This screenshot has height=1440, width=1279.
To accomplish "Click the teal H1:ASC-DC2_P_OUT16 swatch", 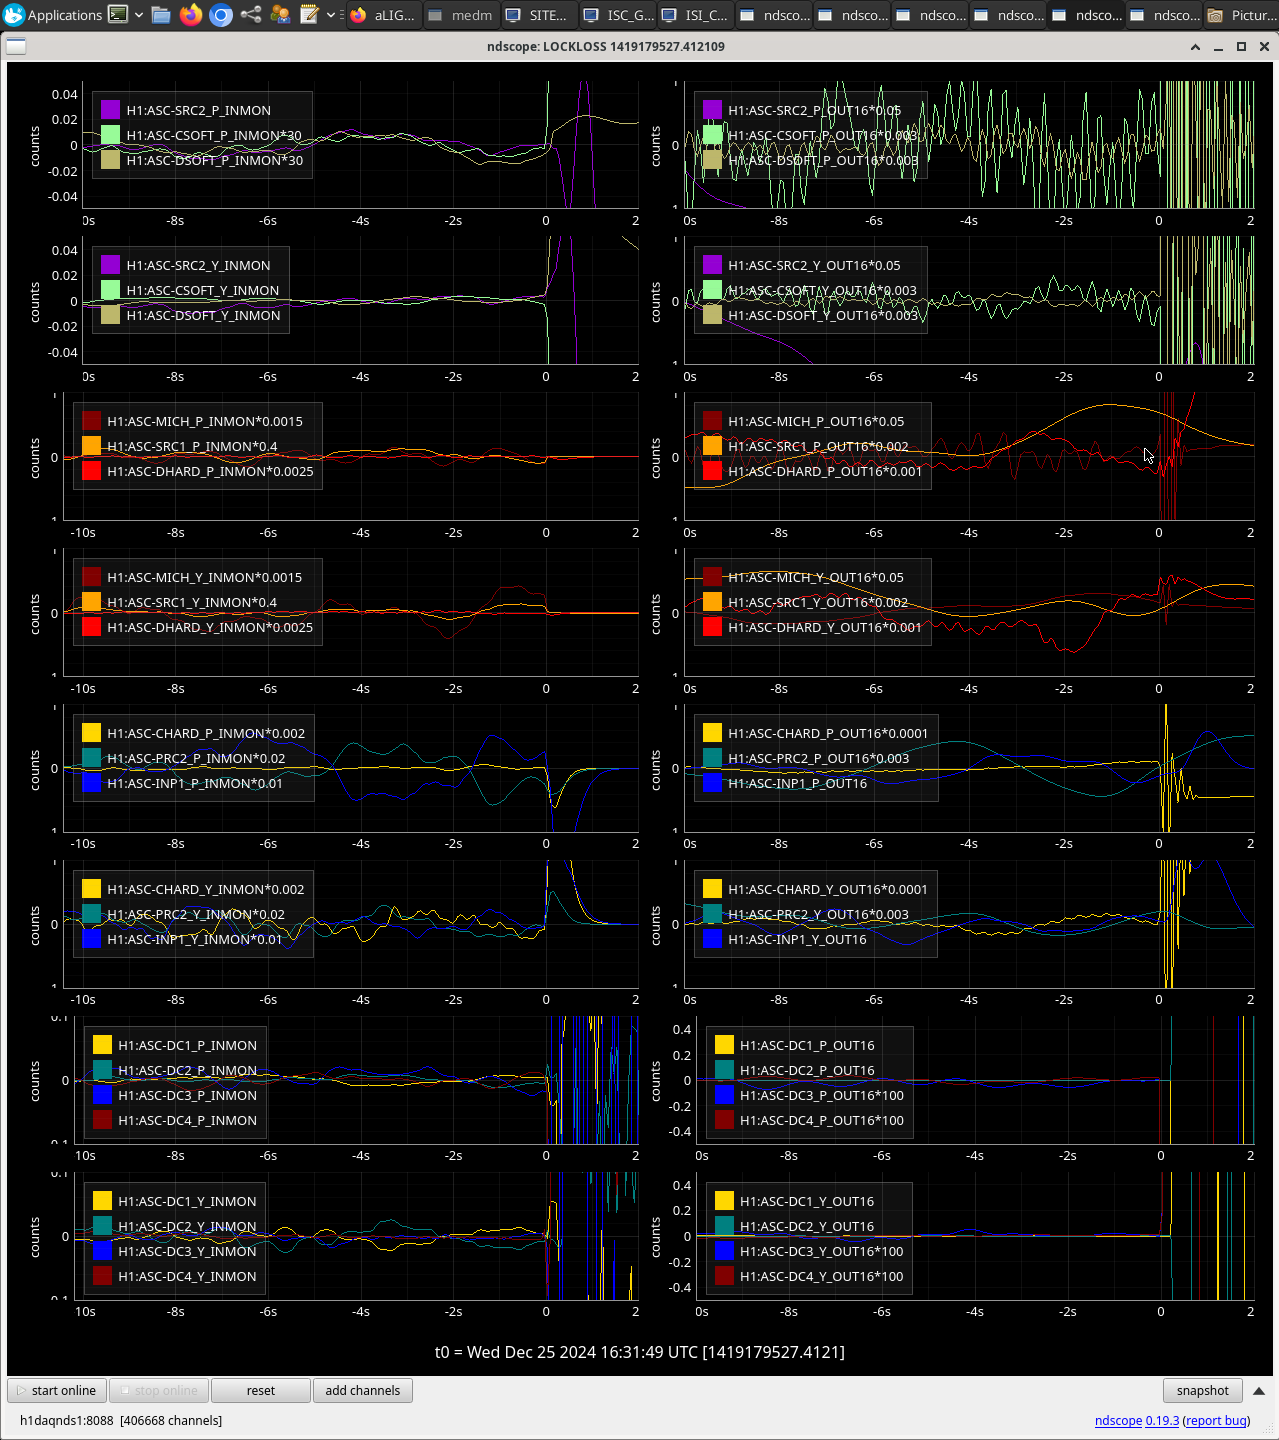I will click(x=725, y=1070).
